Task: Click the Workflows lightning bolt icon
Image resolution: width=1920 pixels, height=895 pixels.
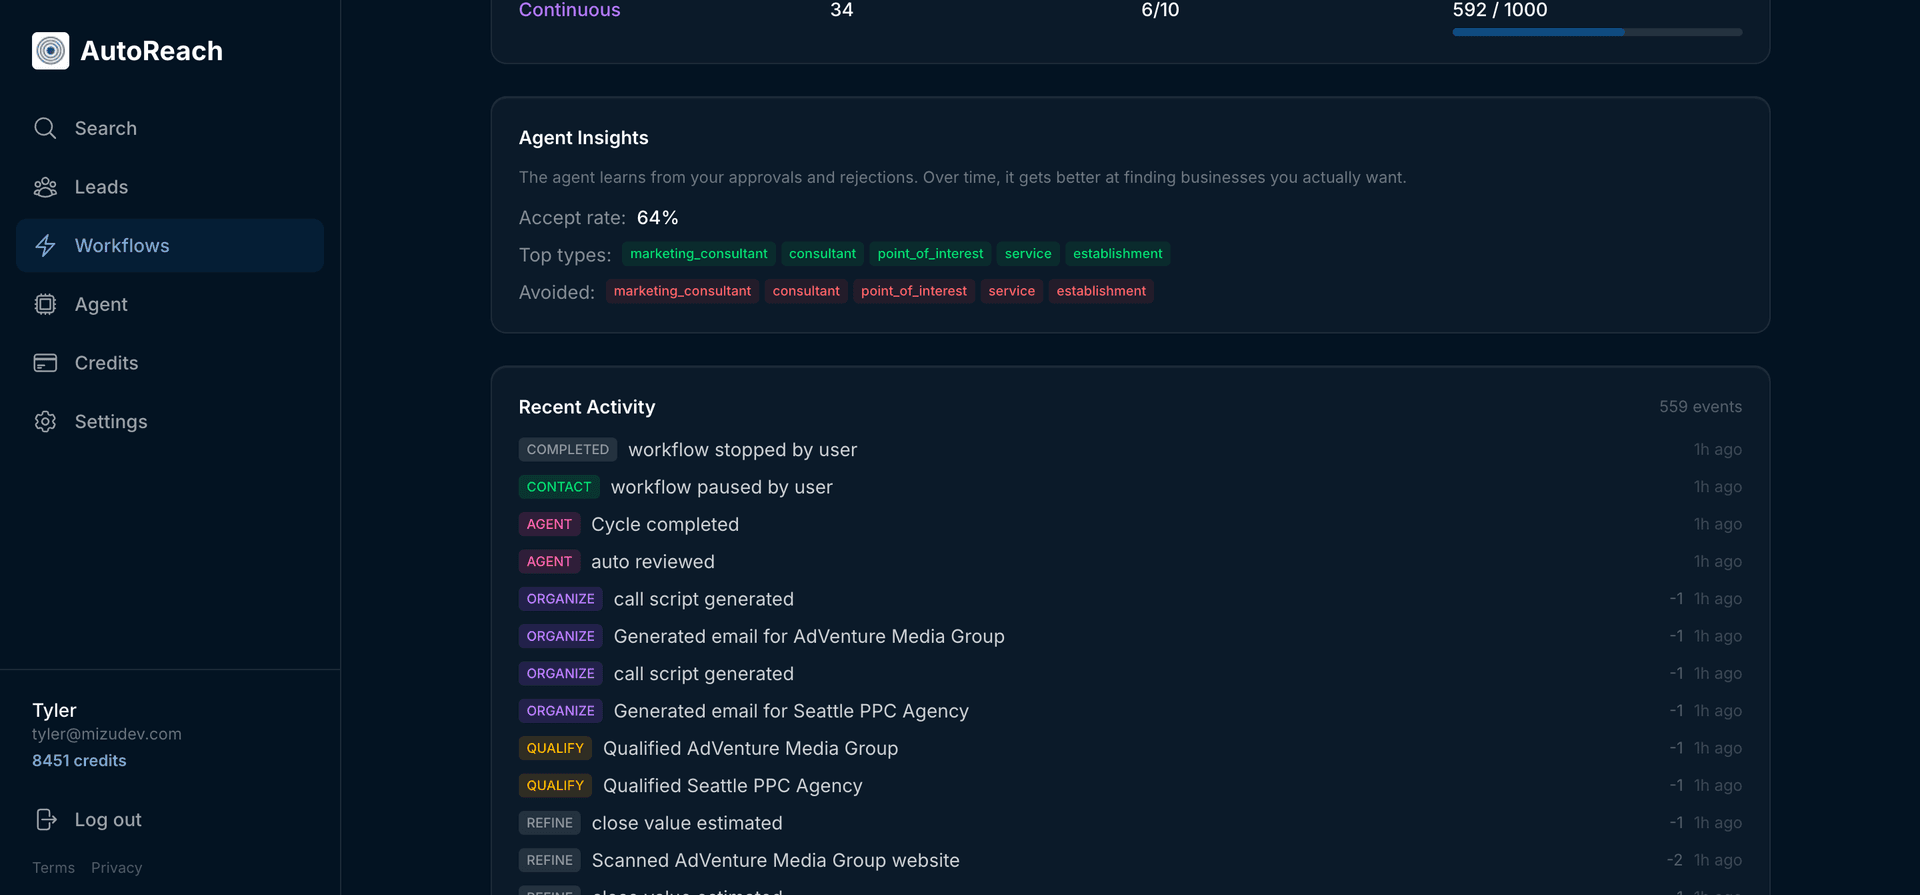Action: click(45, 246)
